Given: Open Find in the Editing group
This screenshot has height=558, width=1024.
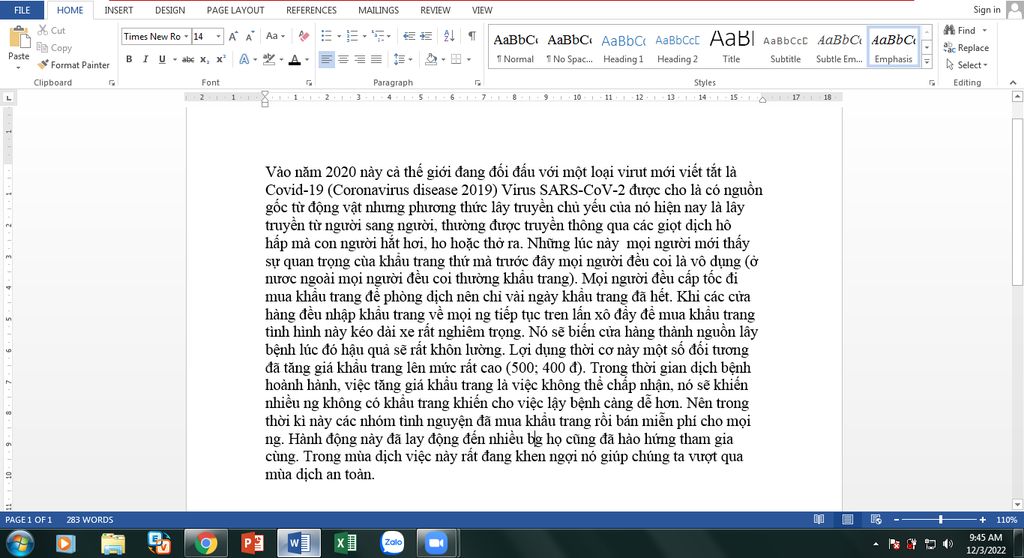Looking at the screenshot, I should [x=960, y=30].
